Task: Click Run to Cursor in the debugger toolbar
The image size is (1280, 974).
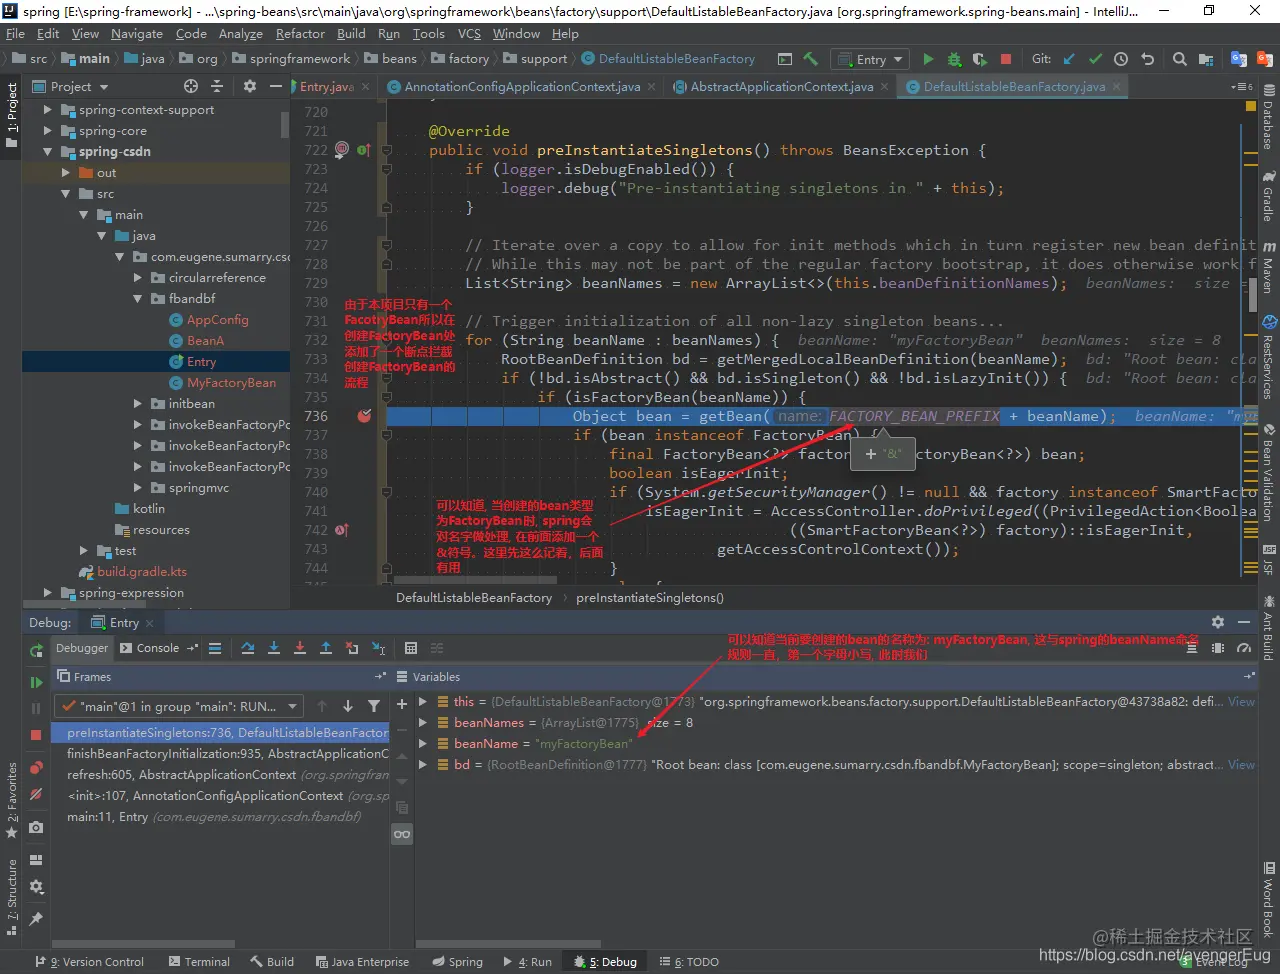Action: [378, 648]
